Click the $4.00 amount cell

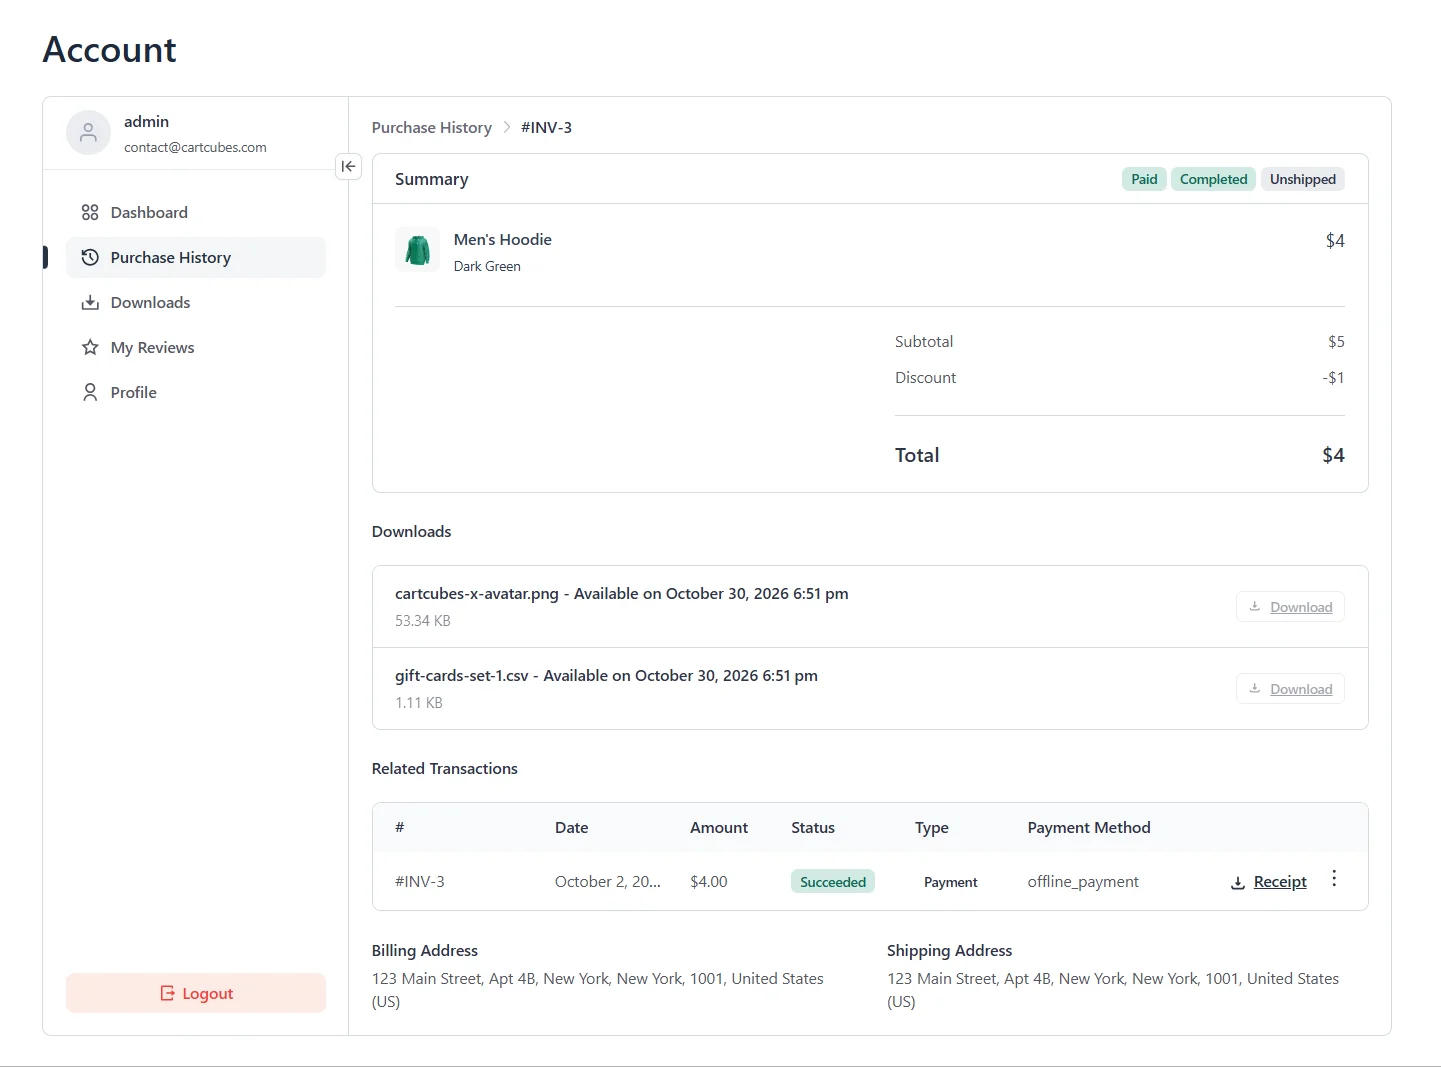tap(709, 882)
